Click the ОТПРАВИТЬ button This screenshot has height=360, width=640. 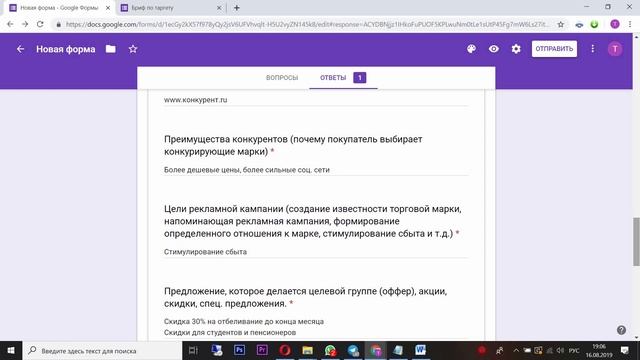click(x=554, y=49)
